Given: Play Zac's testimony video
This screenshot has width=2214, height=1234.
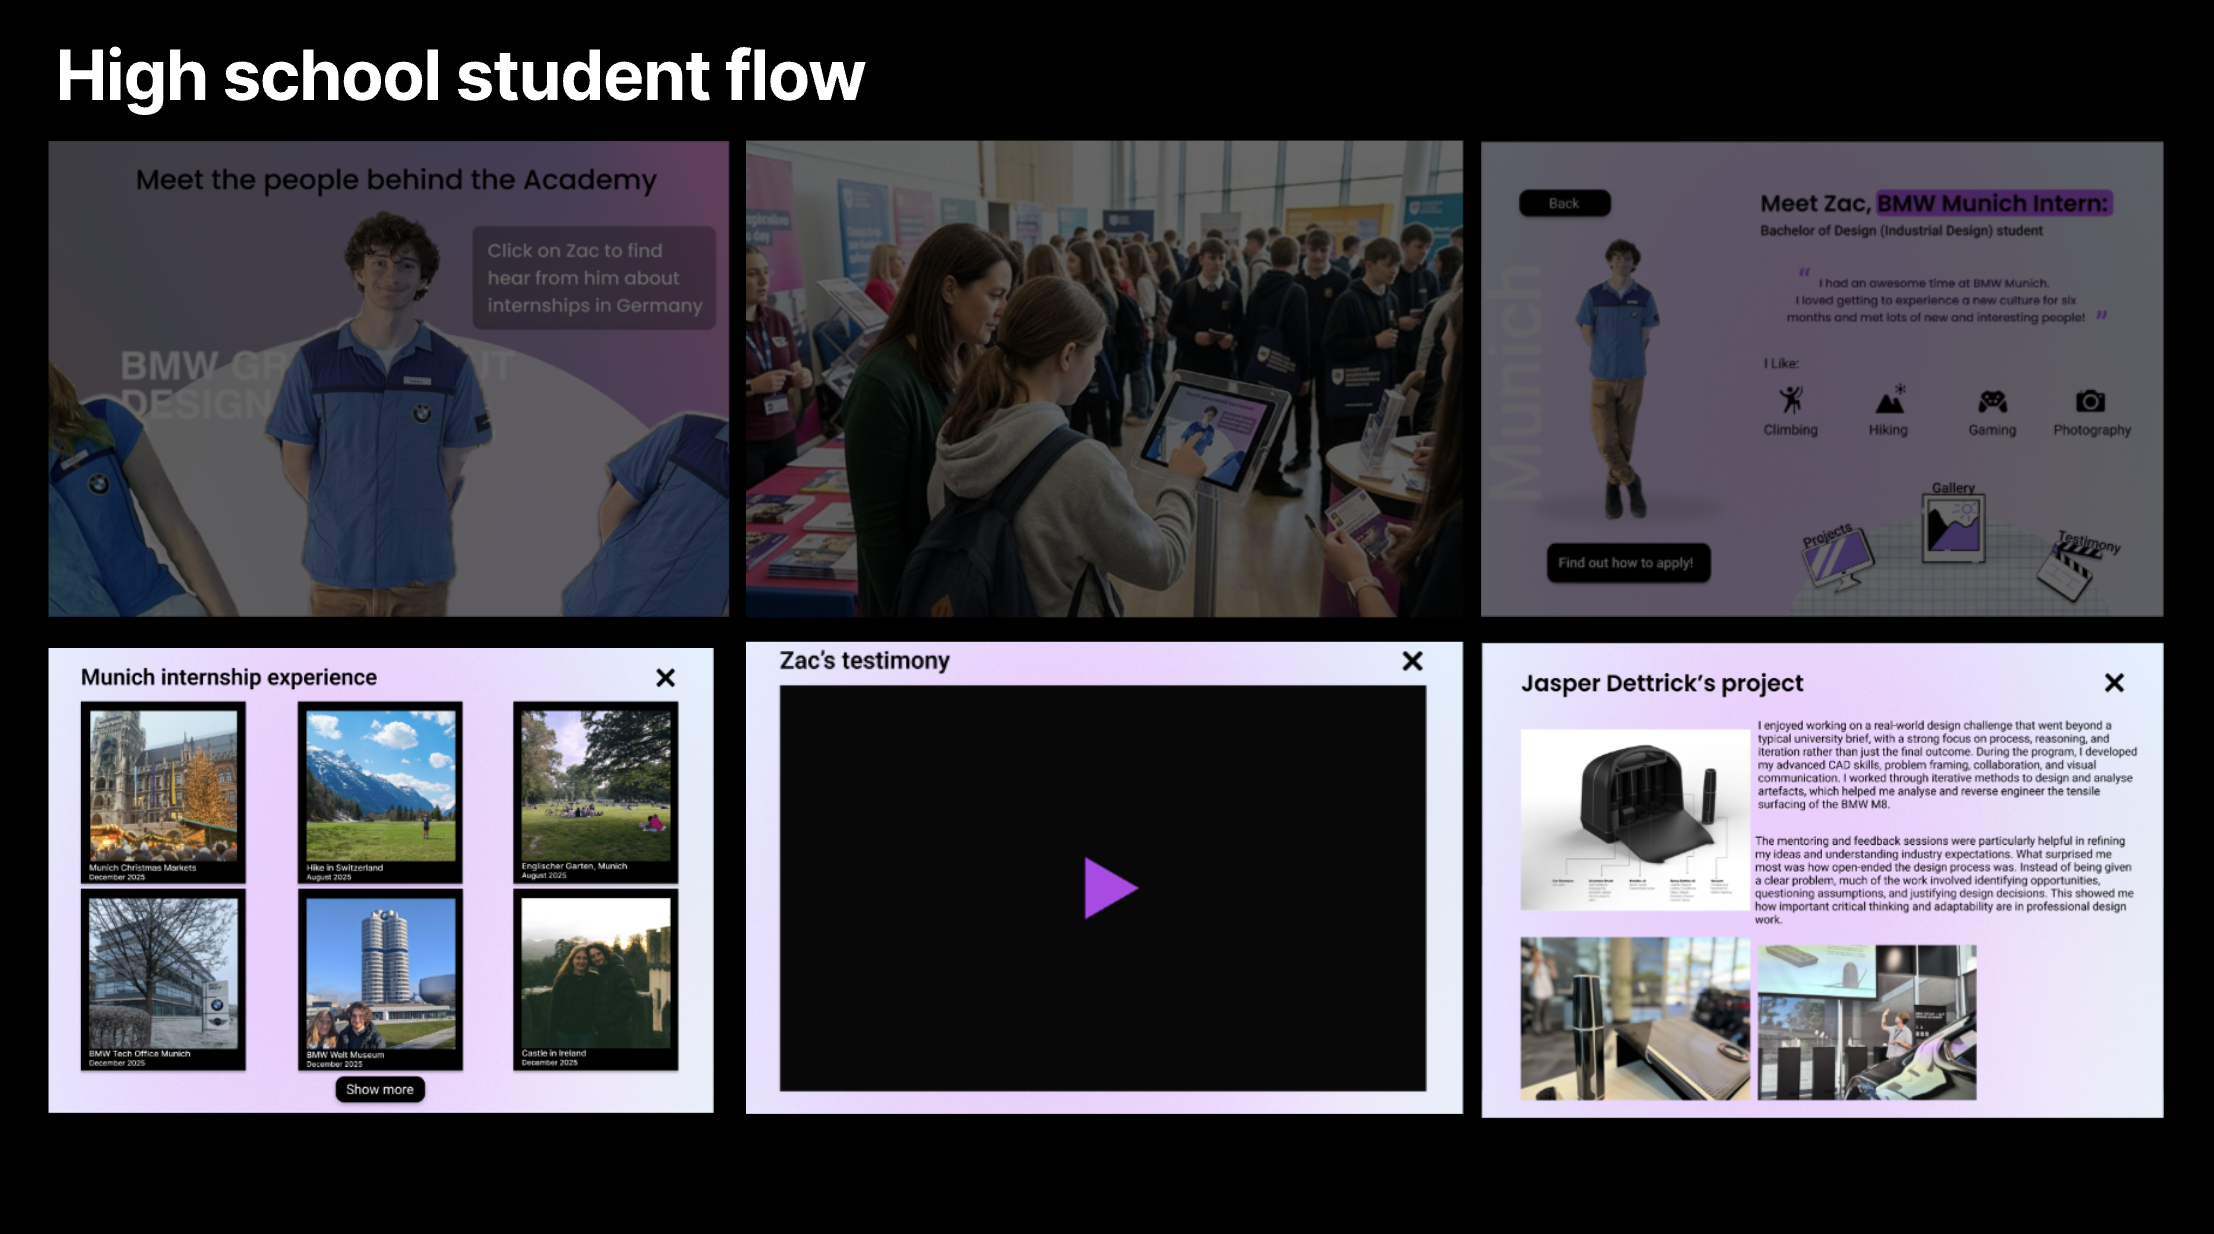Looking at the screenshot, I should pyautogui.click(x=1110, y=887).
